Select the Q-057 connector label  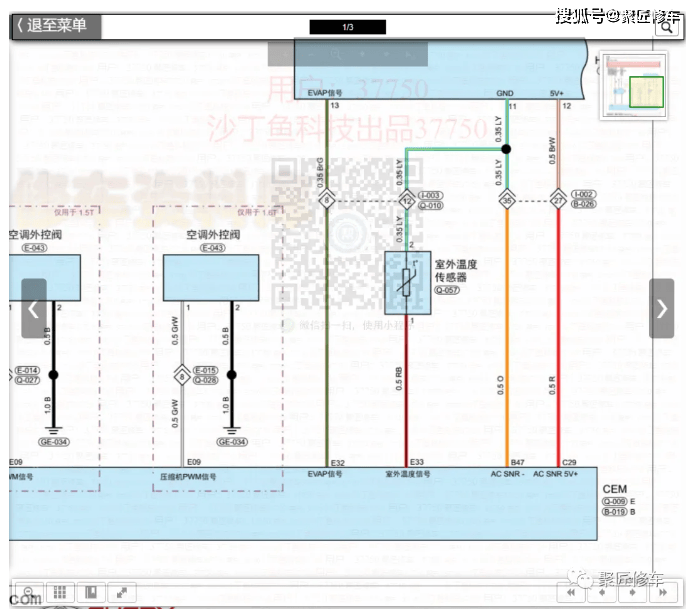tap(446, 290)
